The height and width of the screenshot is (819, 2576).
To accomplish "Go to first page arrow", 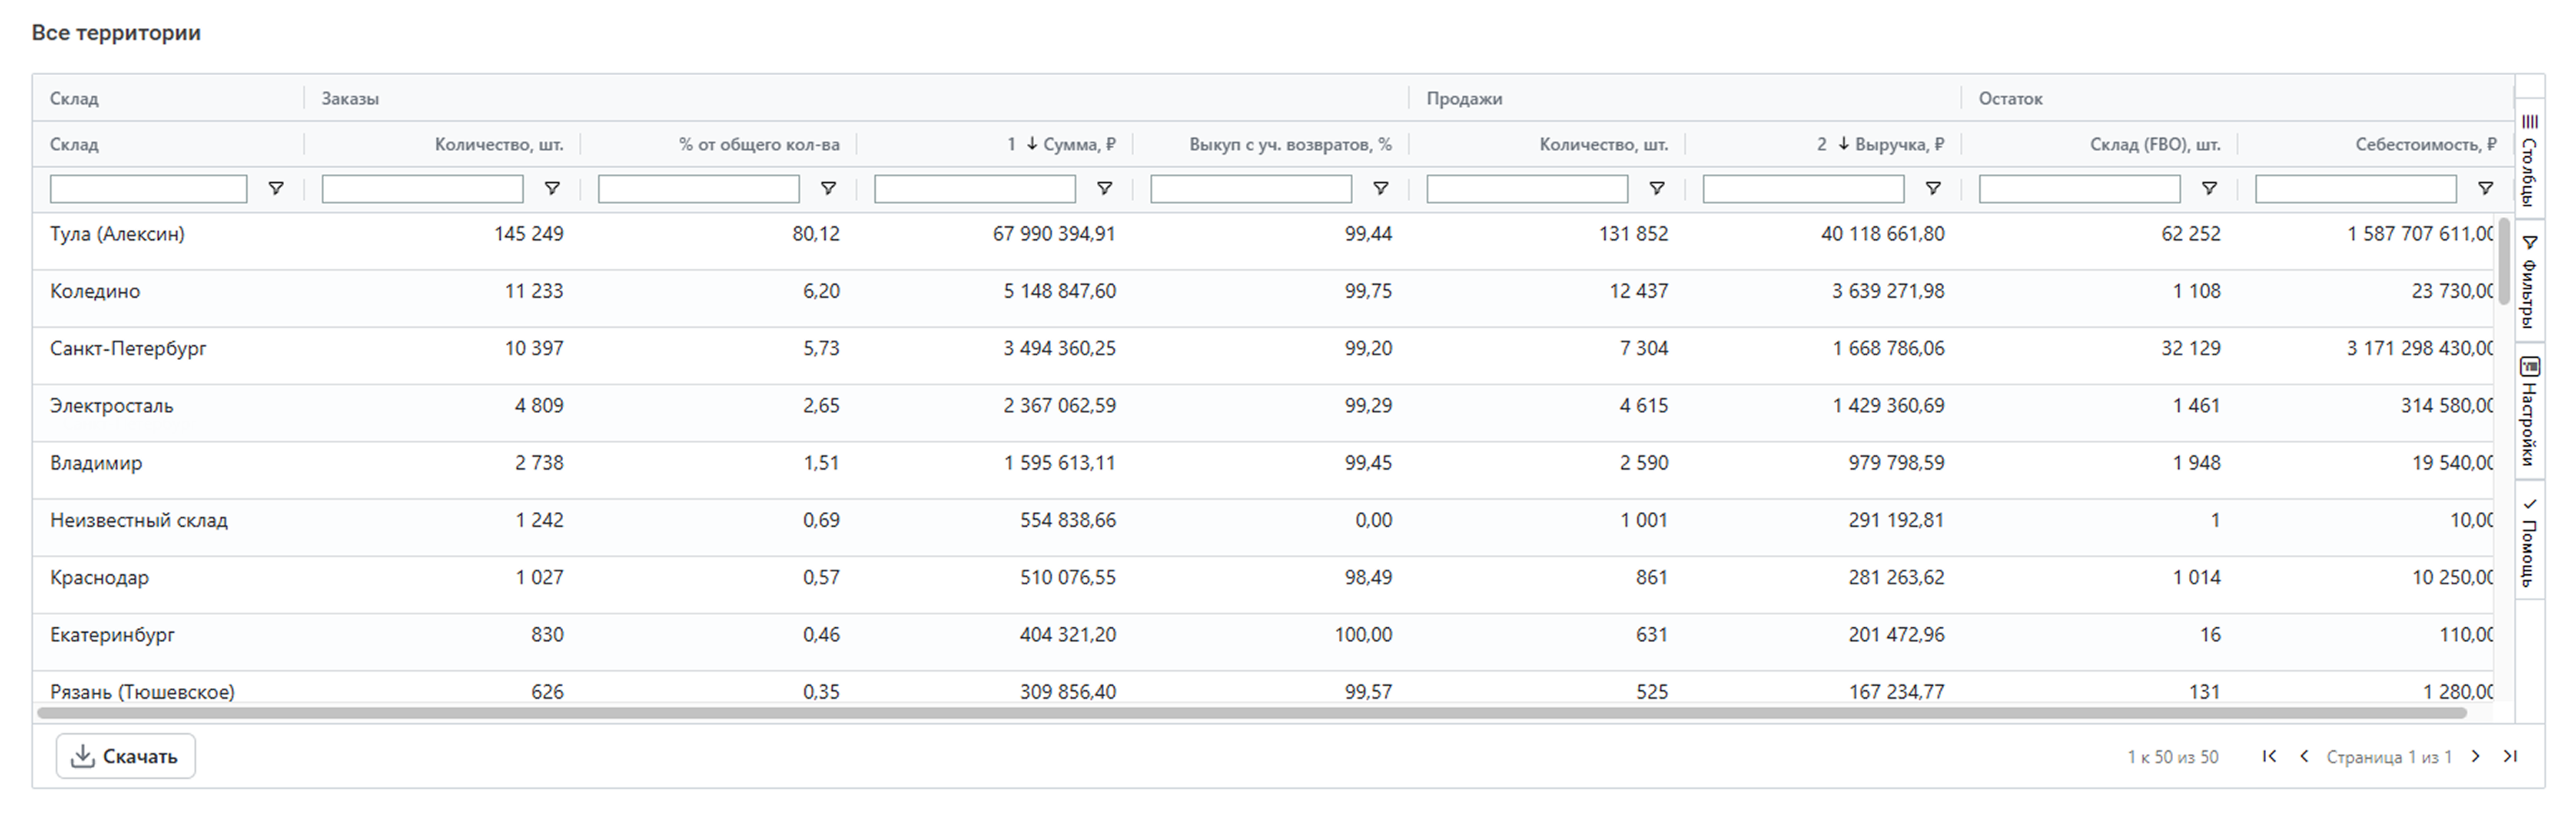I will [2269, 756].
